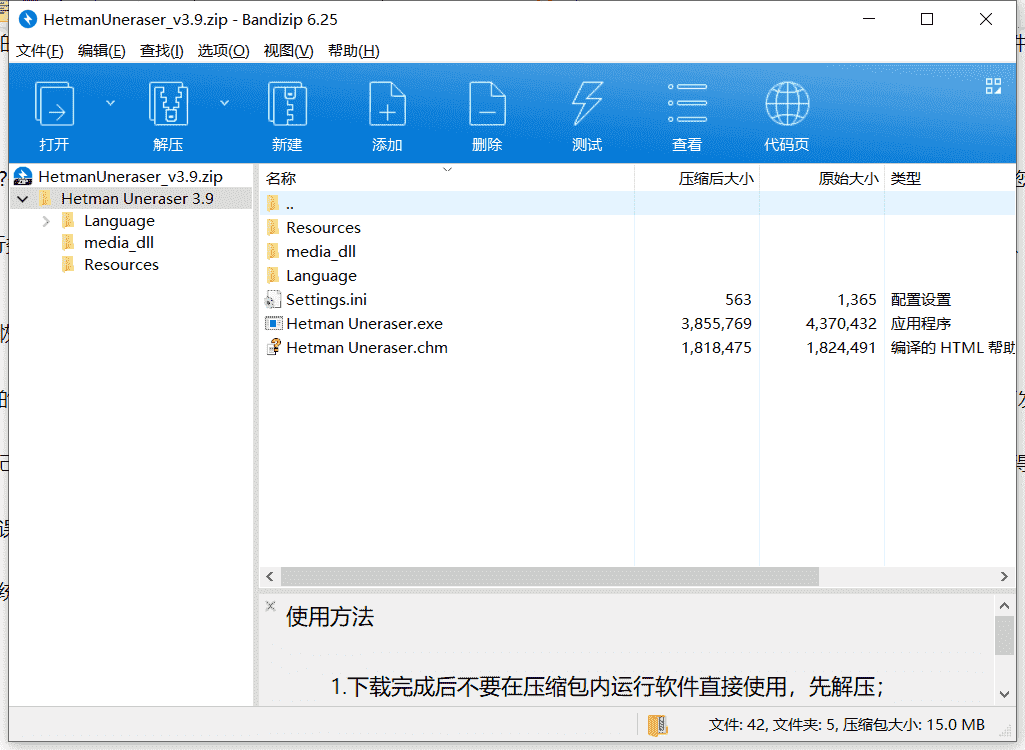Click the New archive (新建) icon

pos(287,104)
